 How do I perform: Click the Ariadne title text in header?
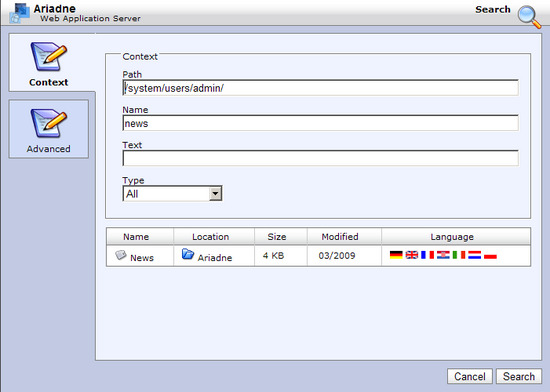tap(55, 8)
